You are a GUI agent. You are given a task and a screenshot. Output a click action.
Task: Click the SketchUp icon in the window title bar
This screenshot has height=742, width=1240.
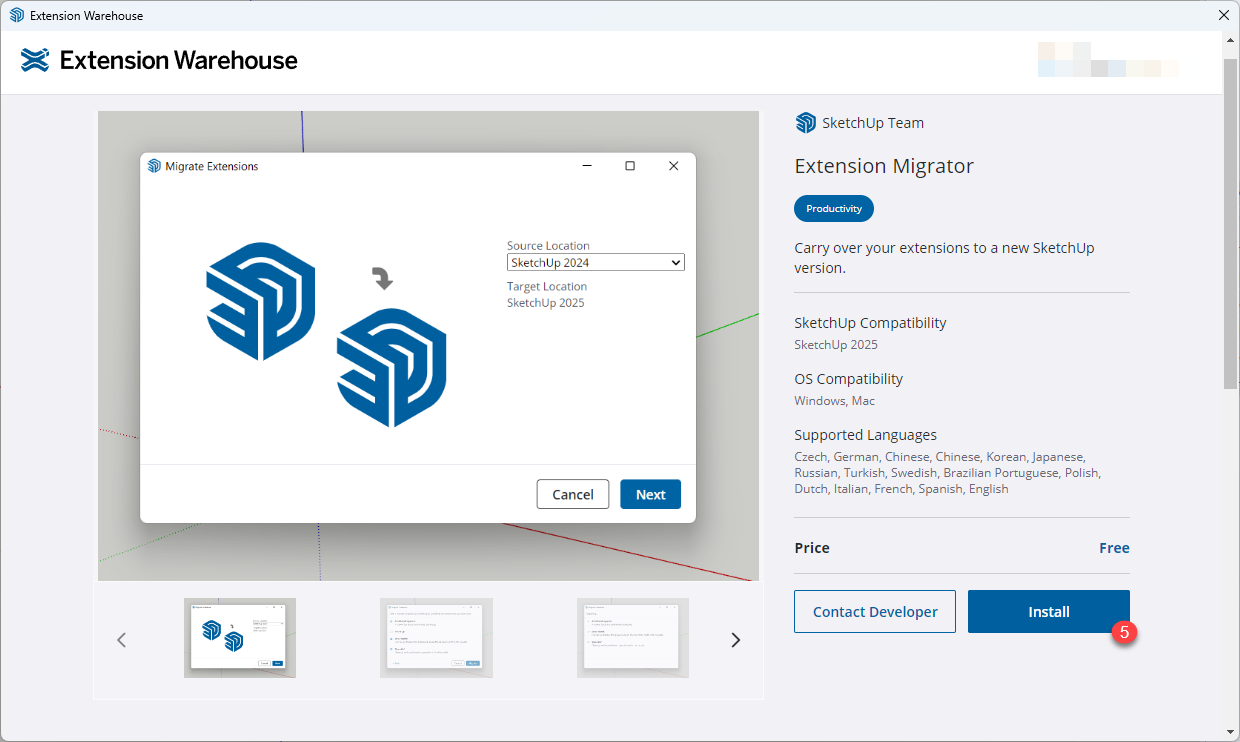(x=16, y=15)
